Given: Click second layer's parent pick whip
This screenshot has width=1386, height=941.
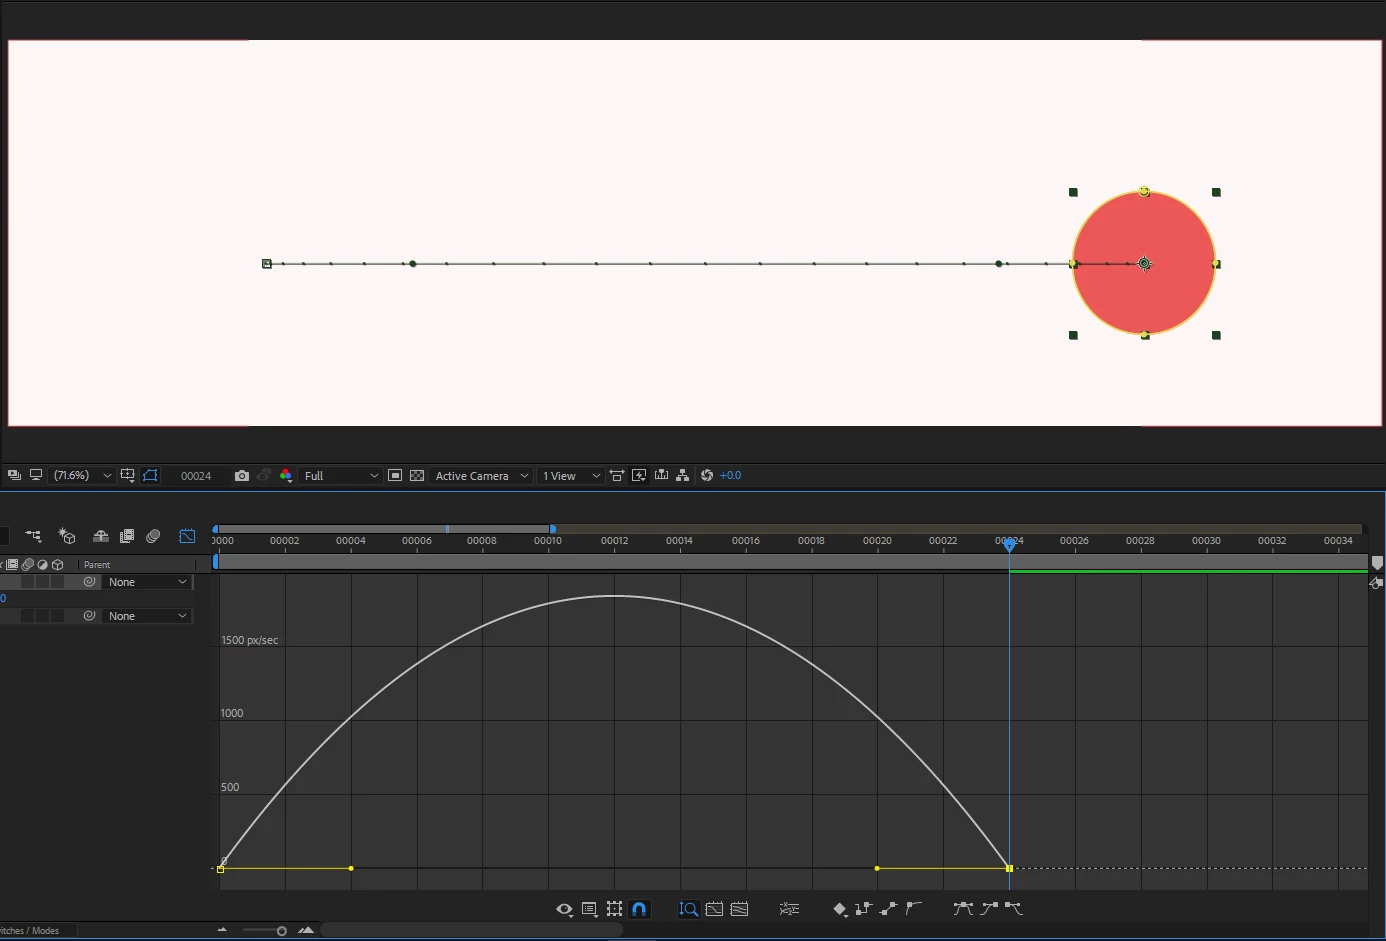Looking at the screenshot, I should (x=89, y=616).
